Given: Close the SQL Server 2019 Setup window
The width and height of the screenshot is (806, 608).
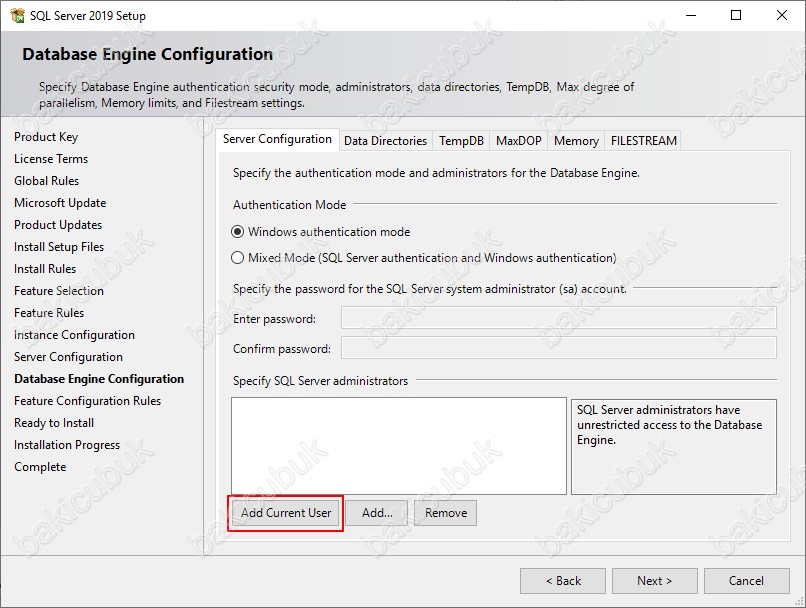Looking at the screenshot, I should pos(781,15).
